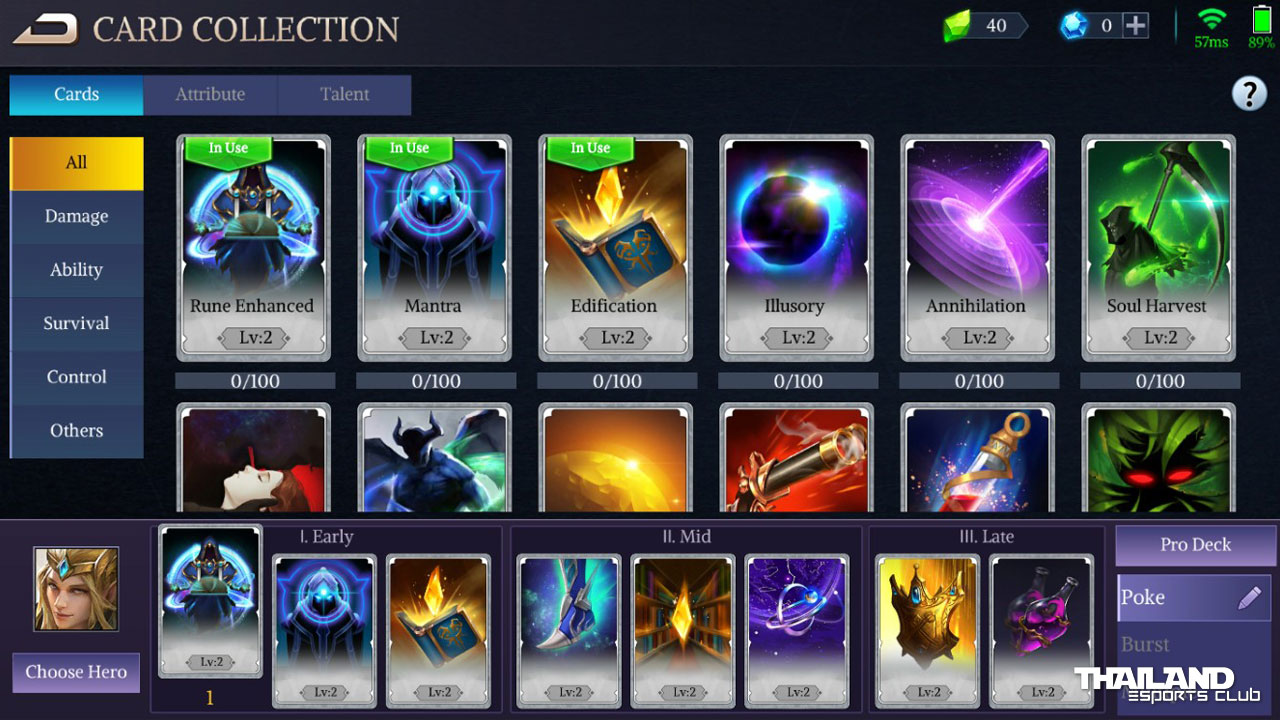Open the Annihilation card
1280x720 pixels.
(x=977, y=248)
